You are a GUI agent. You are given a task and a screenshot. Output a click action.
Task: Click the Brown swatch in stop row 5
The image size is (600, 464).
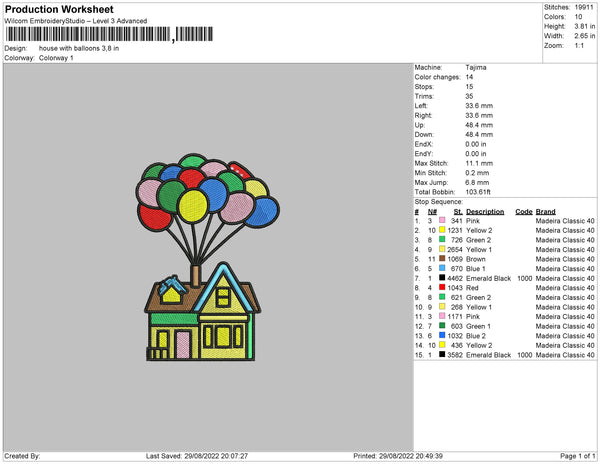tap(442, 259)
